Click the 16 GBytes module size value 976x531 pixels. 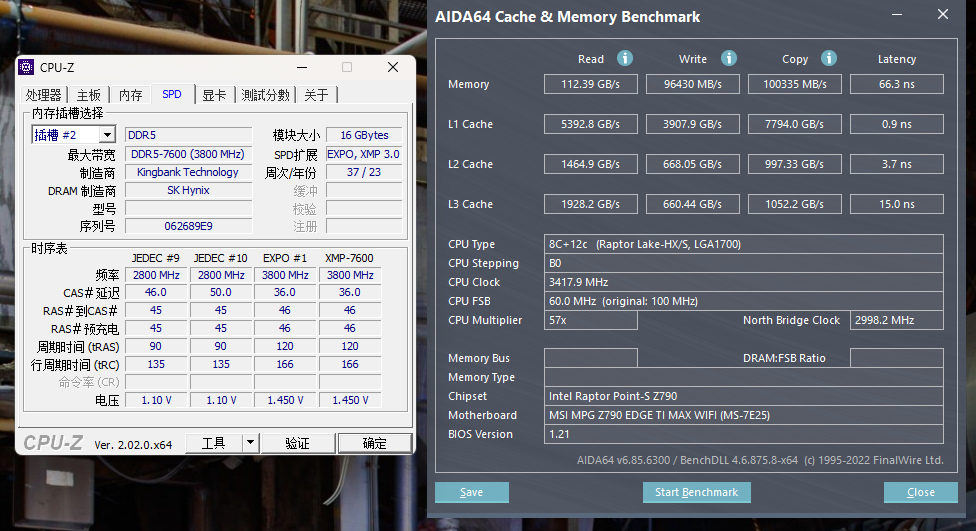click(364, 135)
